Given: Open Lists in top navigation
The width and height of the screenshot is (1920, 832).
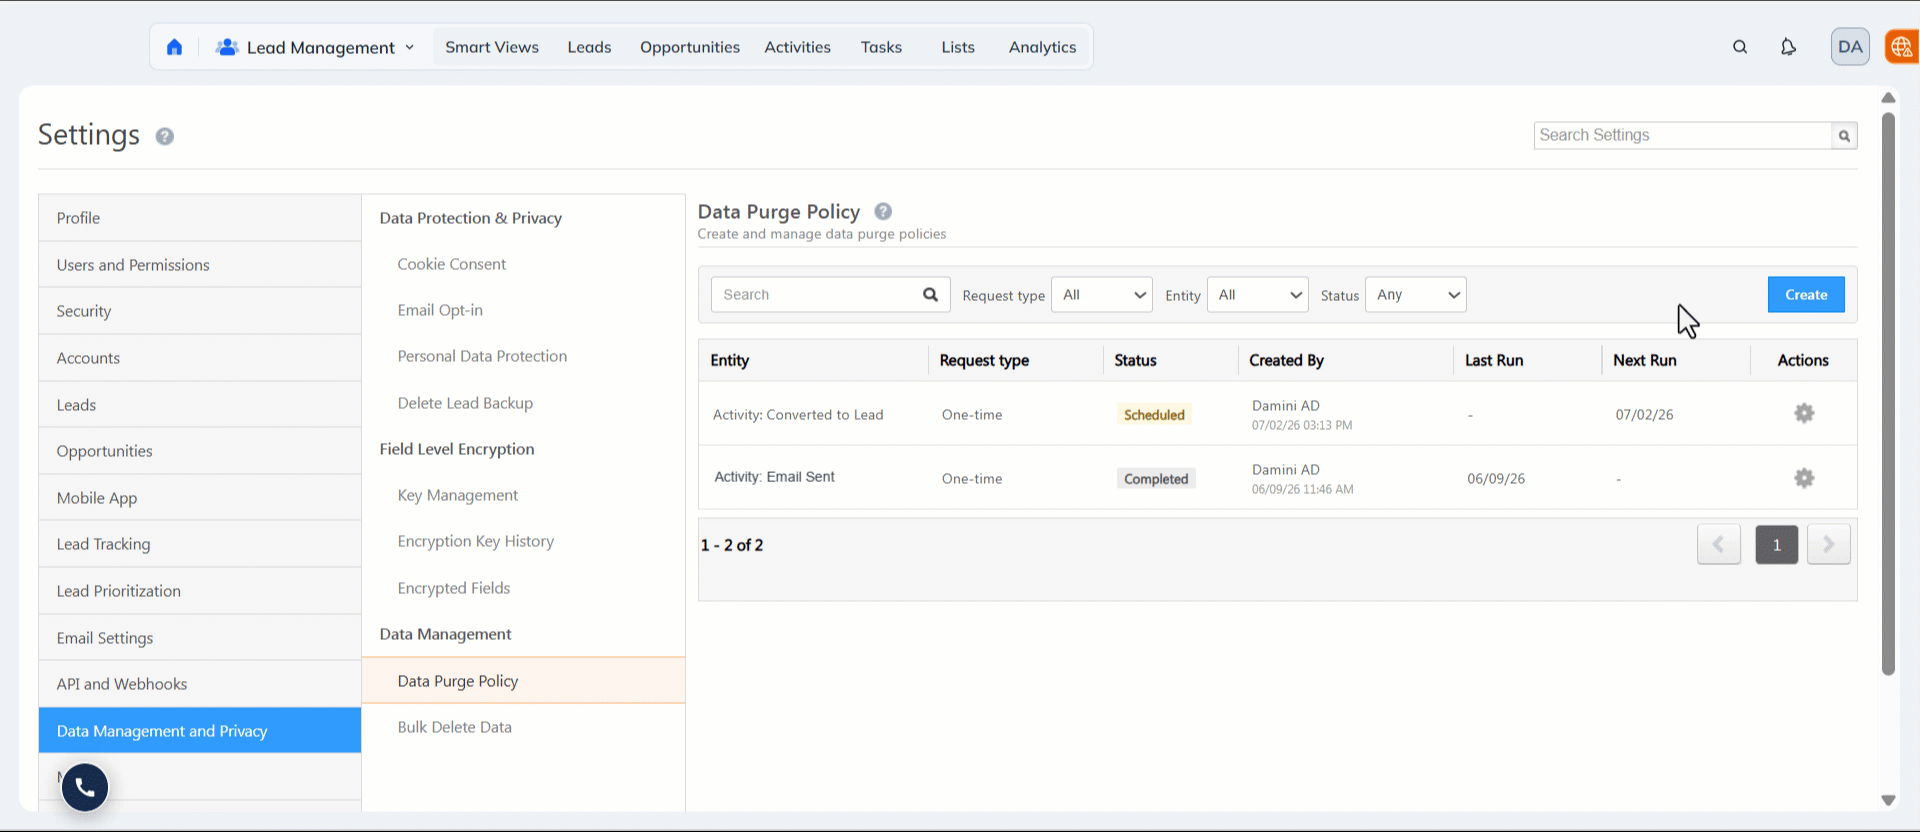Looking at the screenshot, I should point(958,47).
